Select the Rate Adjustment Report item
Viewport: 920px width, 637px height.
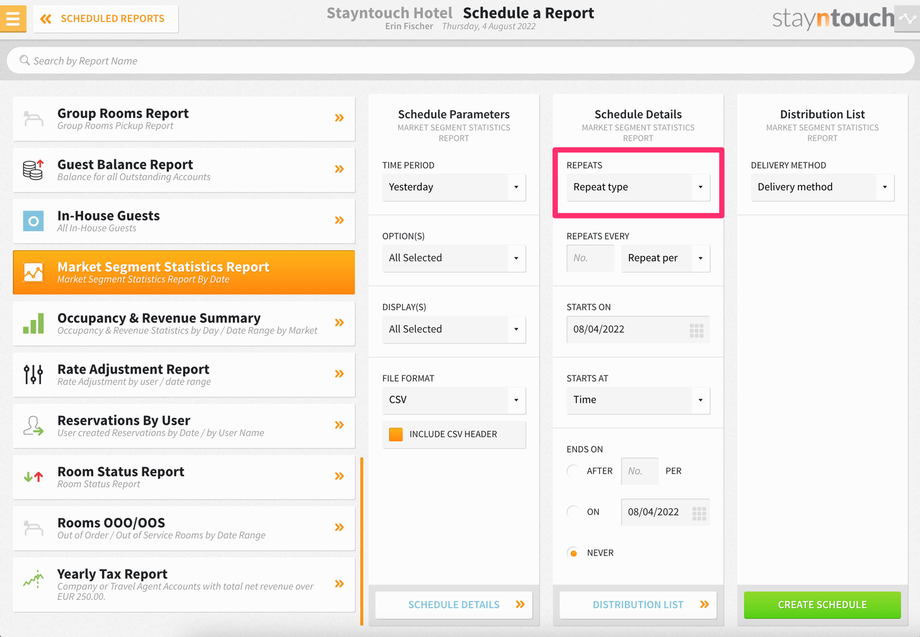tap(184, 374)
